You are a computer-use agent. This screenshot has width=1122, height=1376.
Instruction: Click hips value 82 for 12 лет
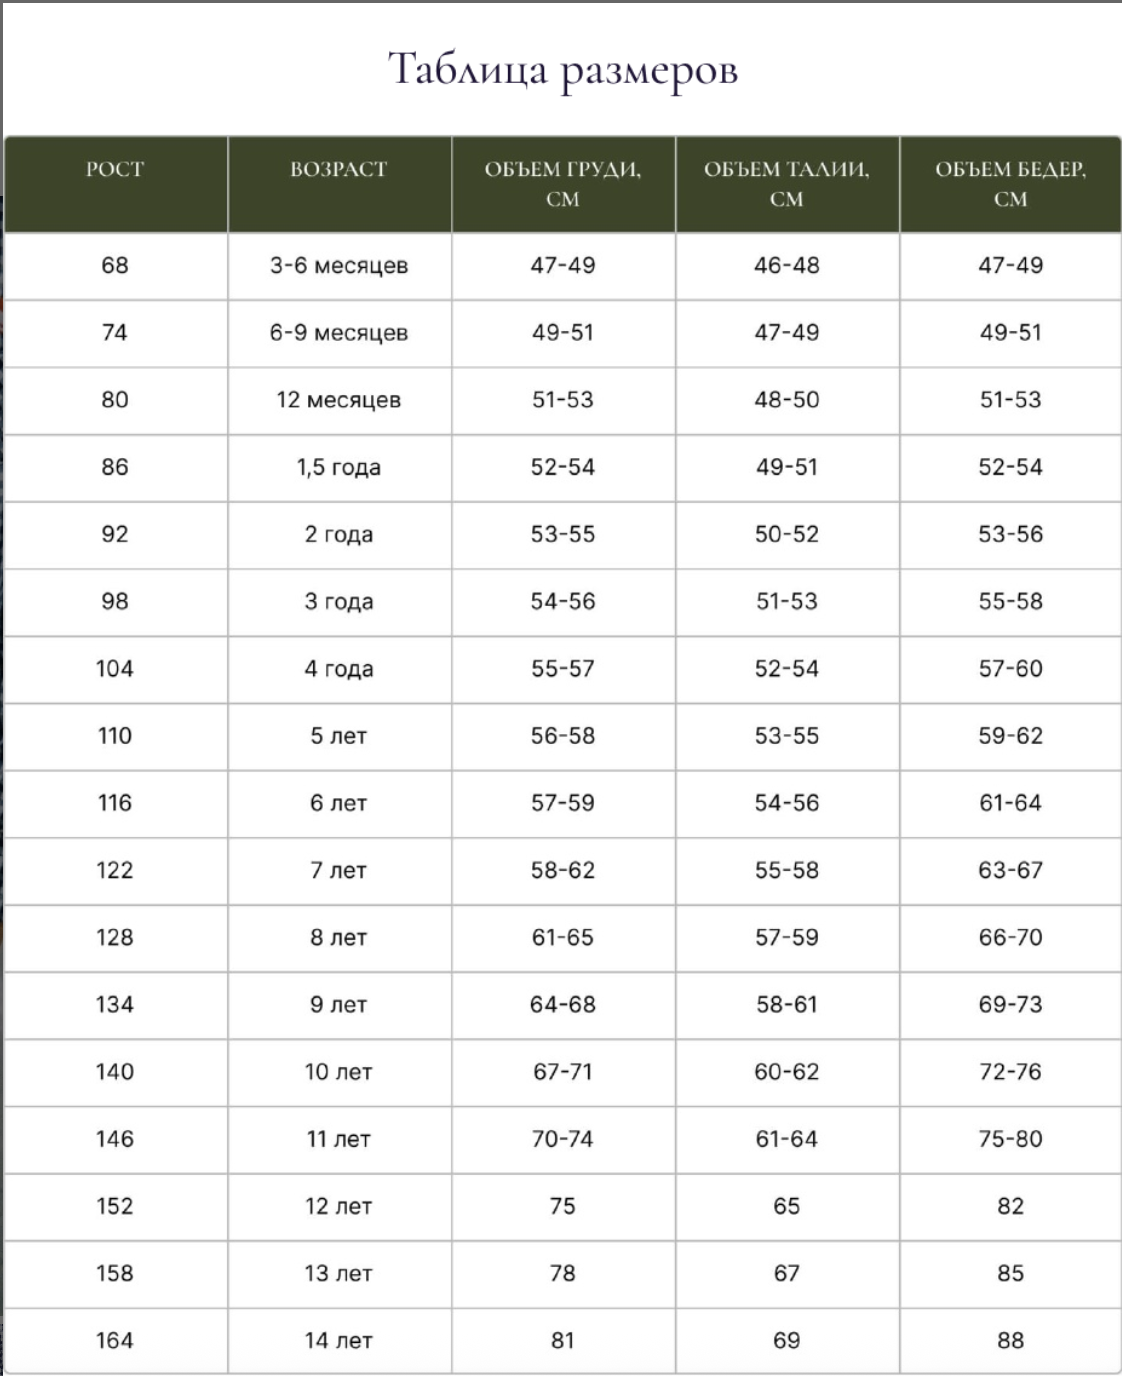click(x=1011, y=1206)
